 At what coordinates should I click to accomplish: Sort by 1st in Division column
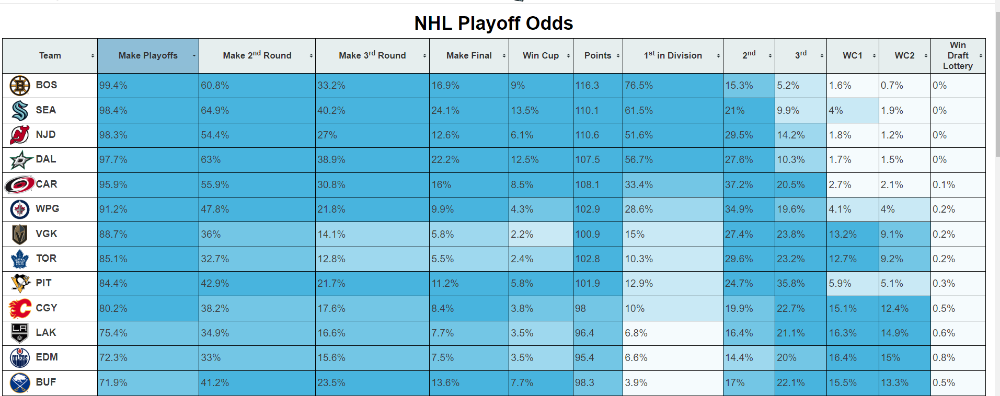tap(673, 55)
